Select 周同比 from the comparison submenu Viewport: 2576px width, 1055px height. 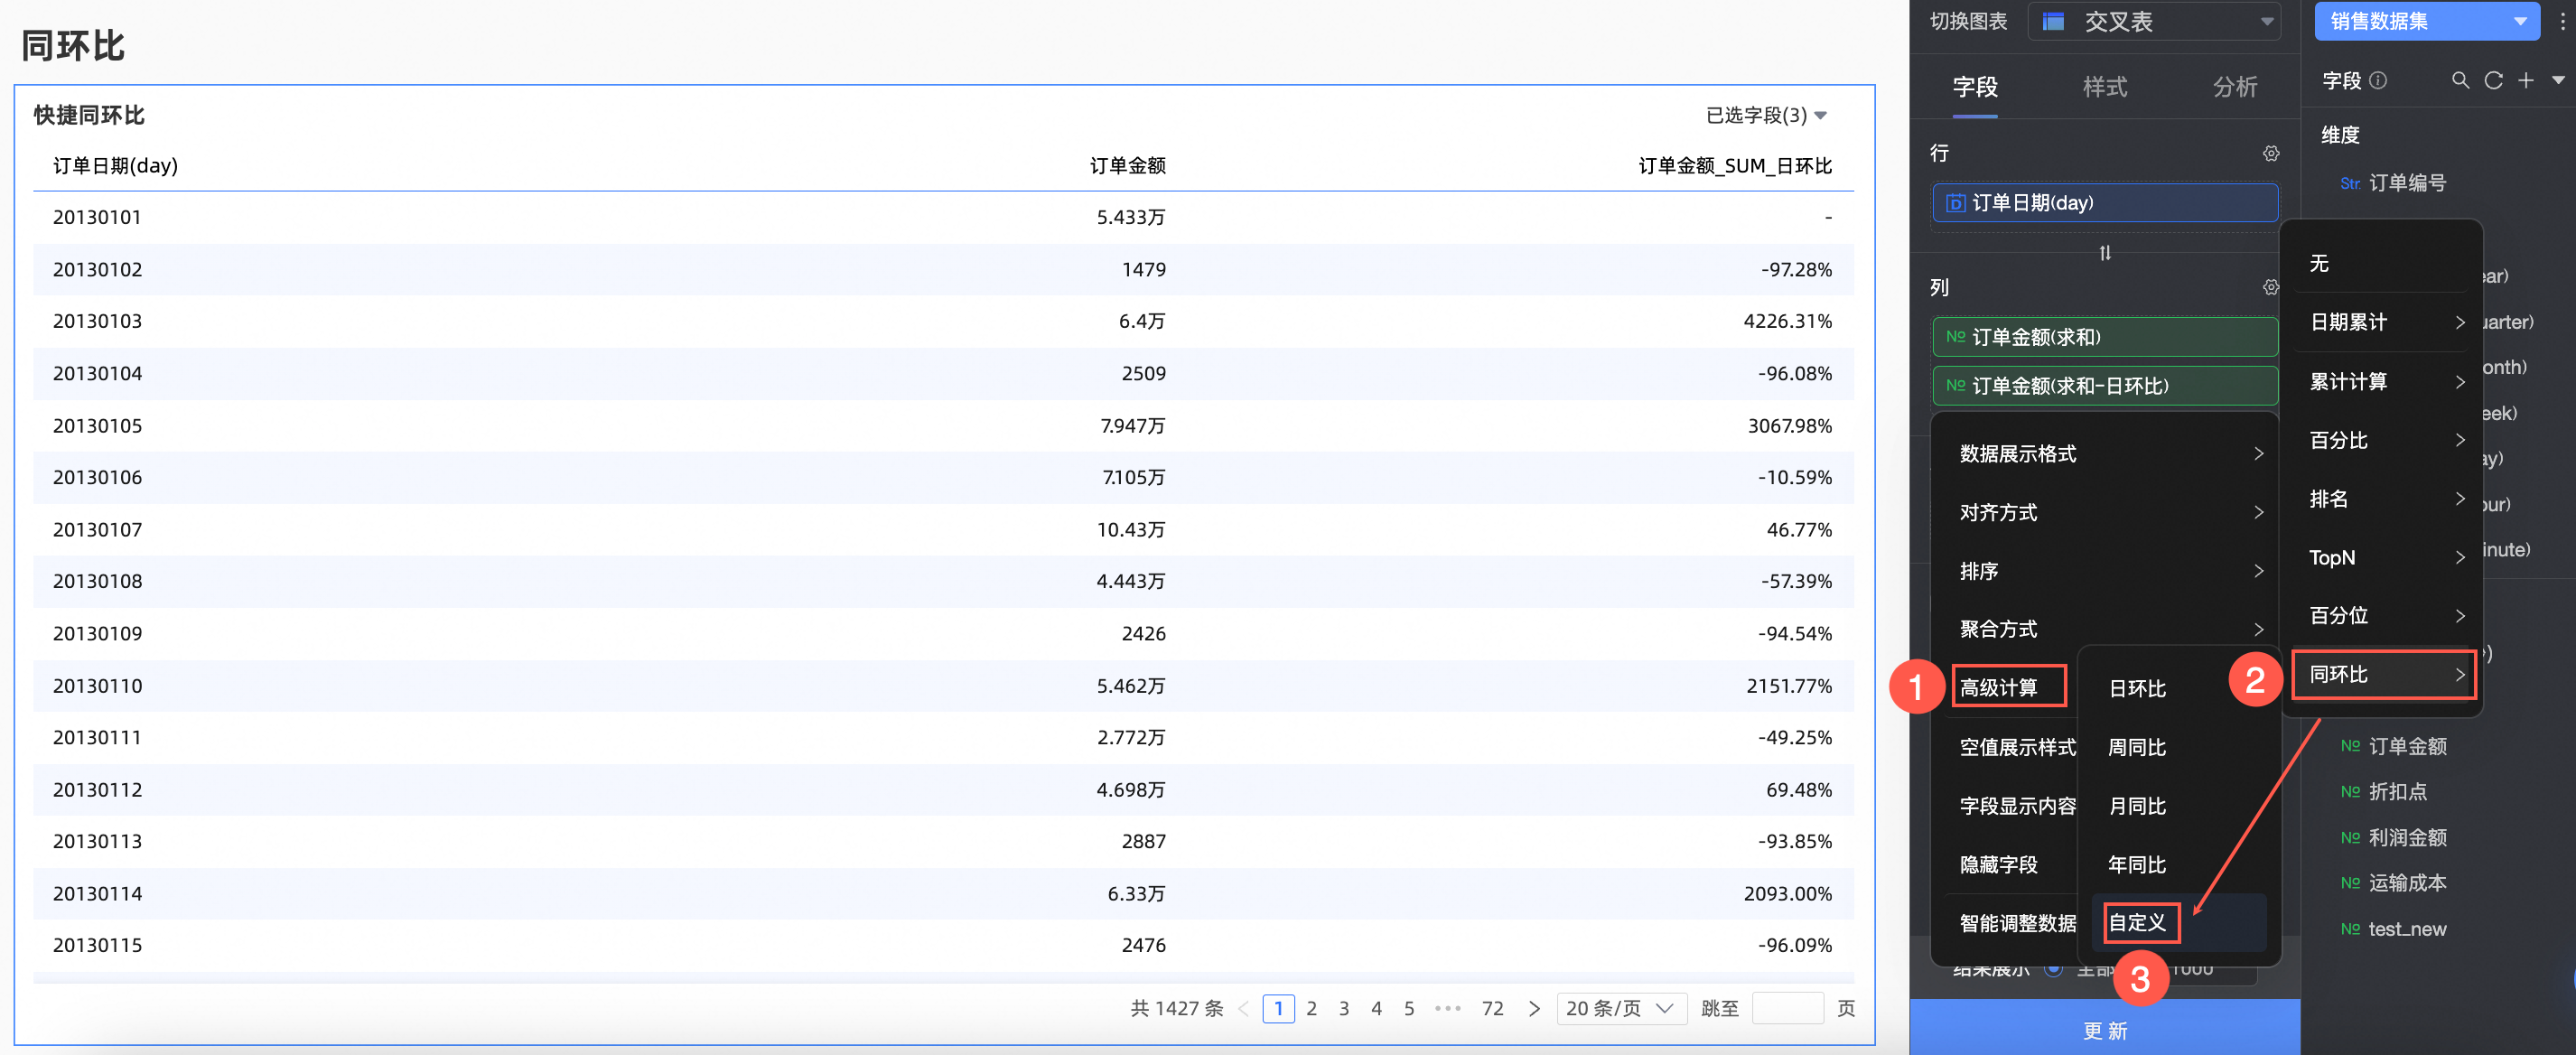pos(2138,747)
